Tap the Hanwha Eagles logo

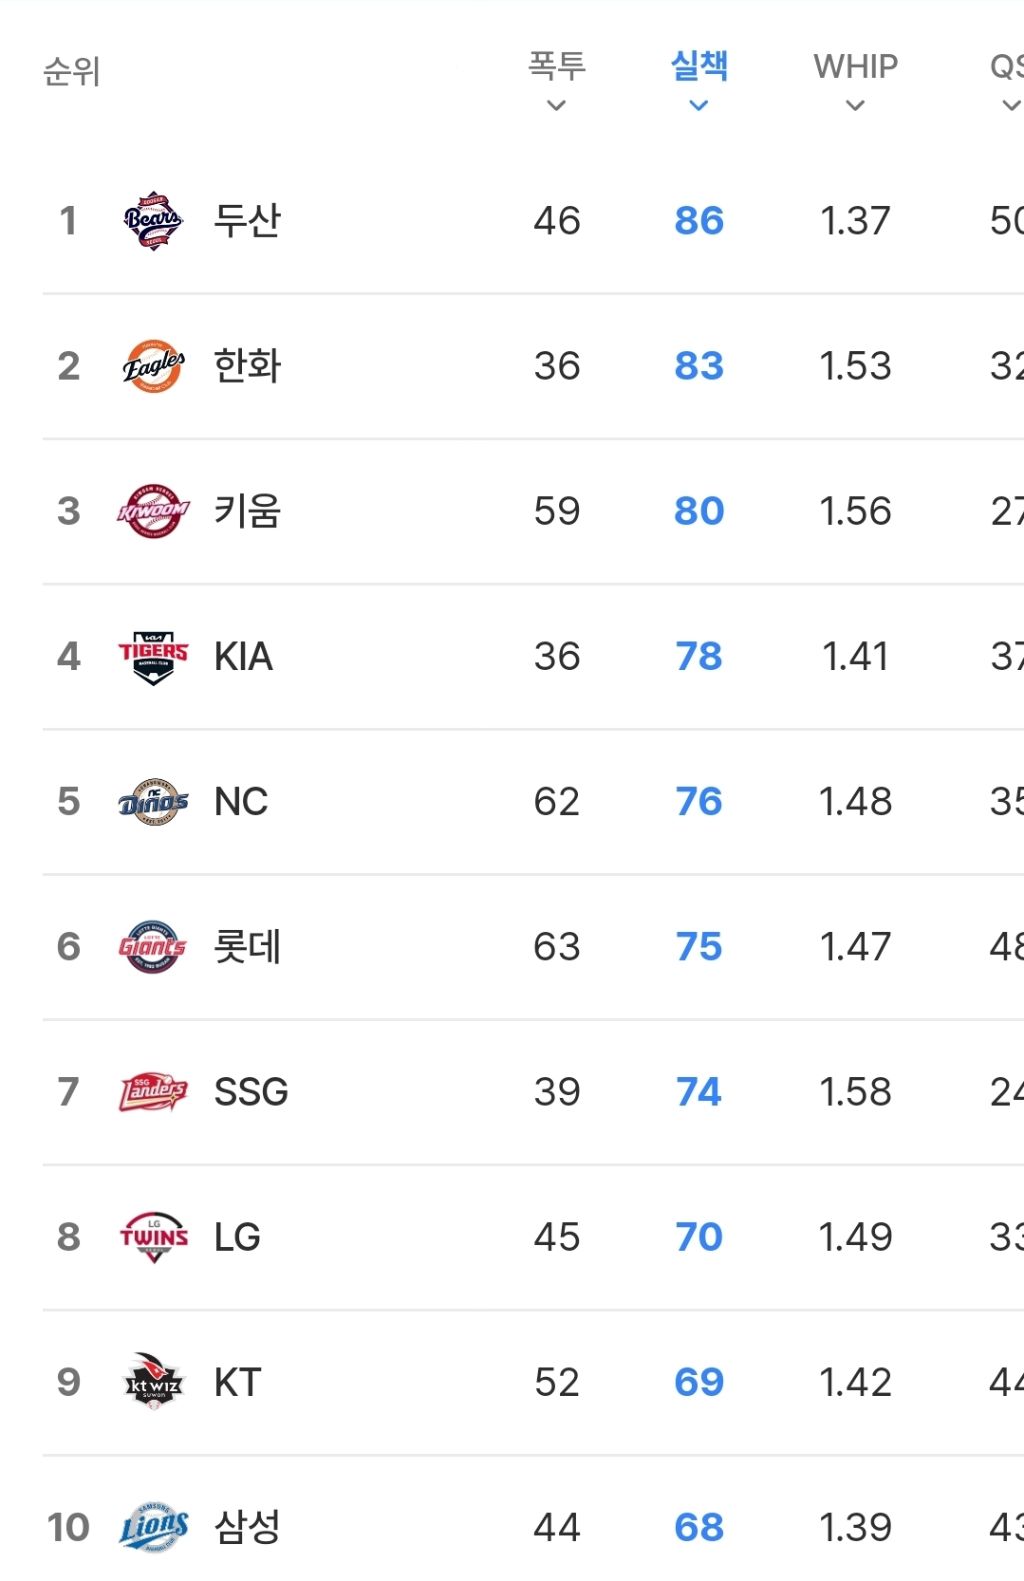(153, 366)
